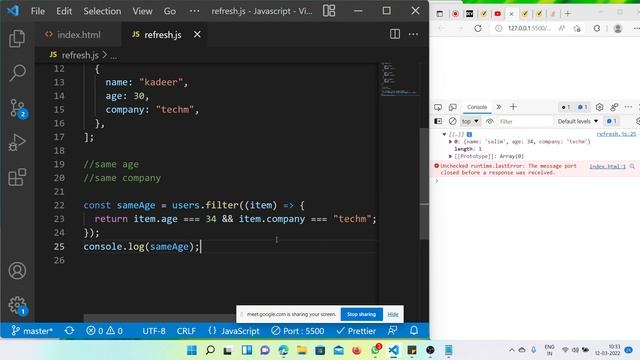Toggle live expression eye icon
This screenshot has width=640, height=360.
[489, 121]
